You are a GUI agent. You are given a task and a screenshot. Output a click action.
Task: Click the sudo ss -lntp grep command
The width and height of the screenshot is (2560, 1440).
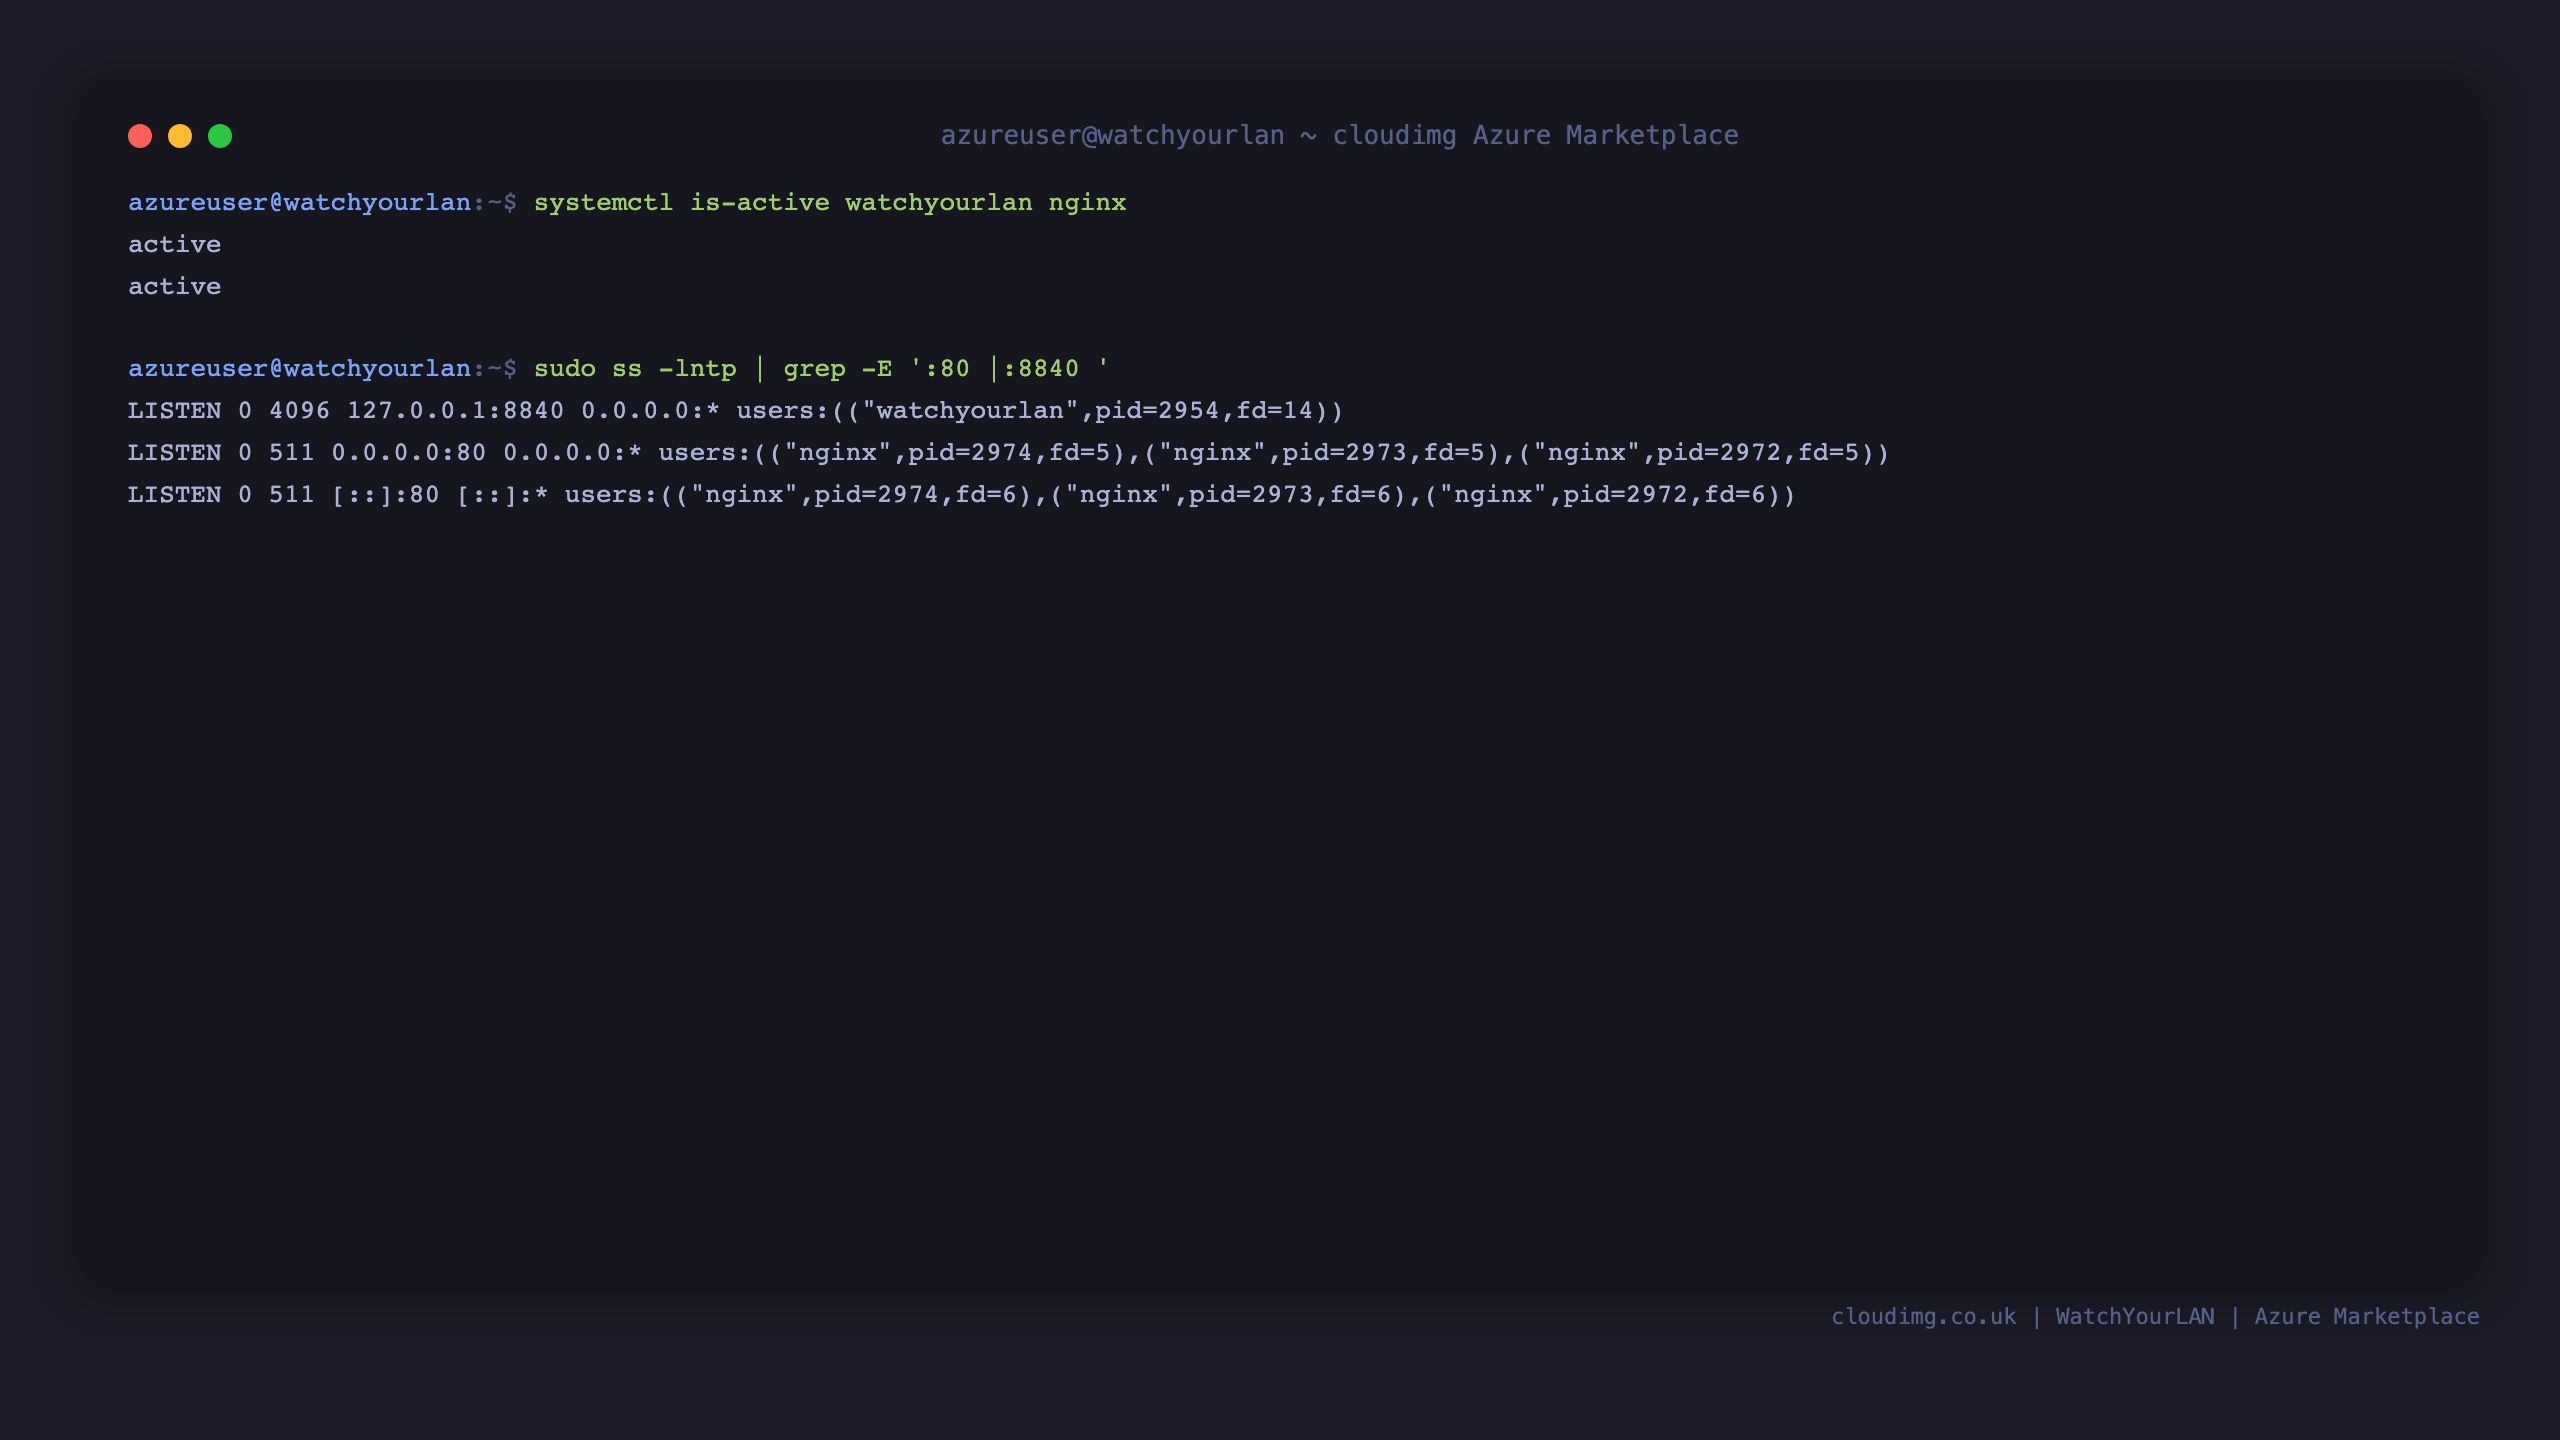821,368
